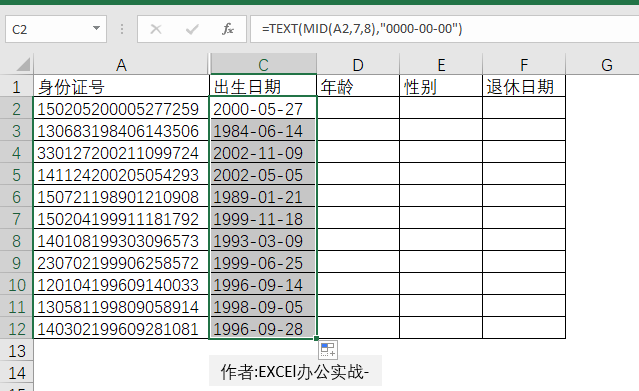The height and width of the screenshot is (391, 639).
Task: Click the birth date 1989-01-21 cell
Action: [x=263, y=197]
